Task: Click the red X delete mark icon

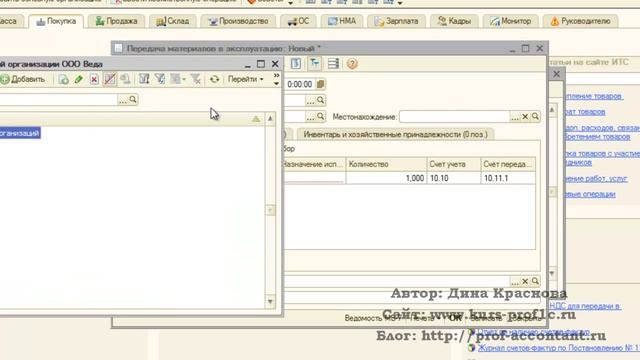Action: [x=94, y=79]
